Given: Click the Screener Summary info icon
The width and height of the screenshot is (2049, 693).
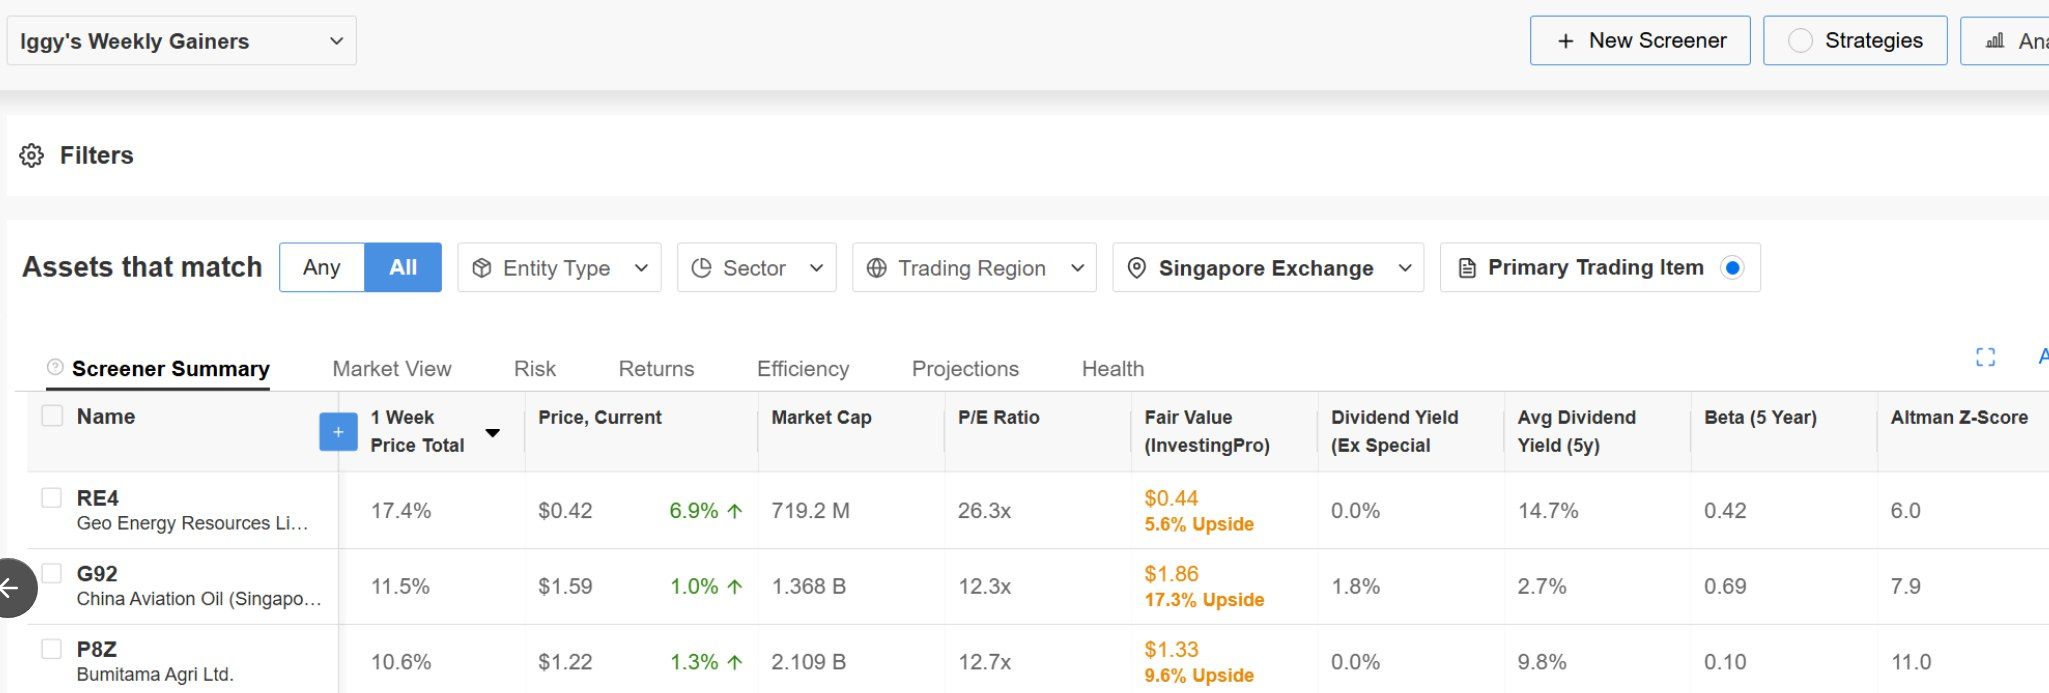Looking at the screenshot, I should 55,368.
